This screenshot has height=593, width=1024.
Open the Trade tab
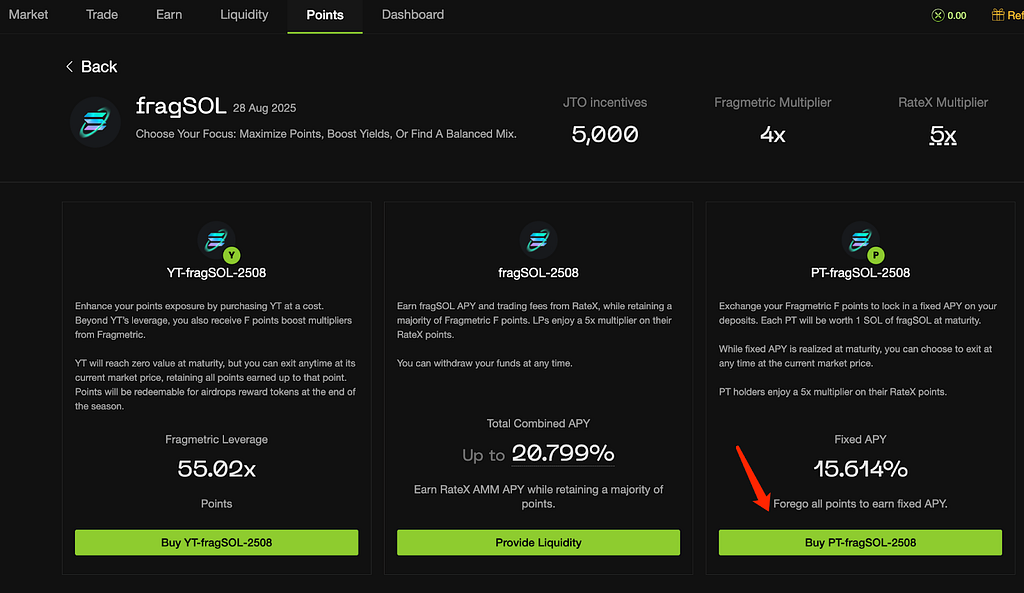tap(102, 14)
